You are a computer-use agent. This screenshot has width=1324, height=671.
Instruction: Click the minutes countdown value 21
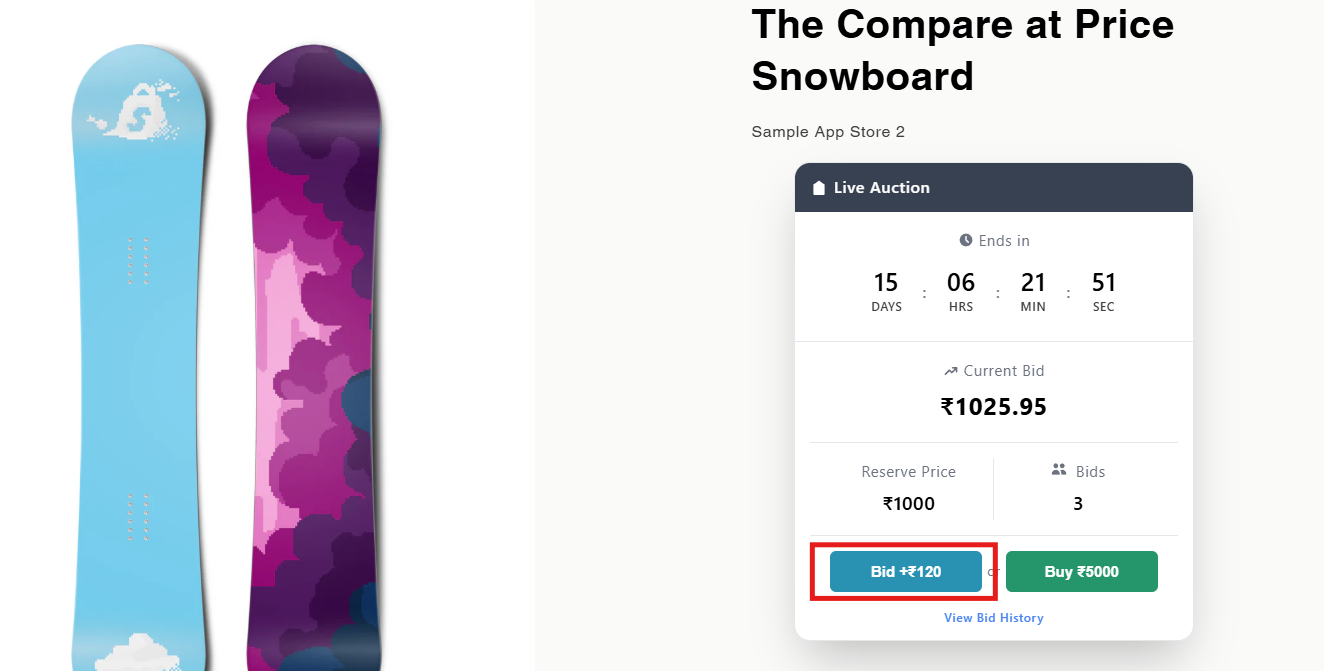coord(1033,283)
